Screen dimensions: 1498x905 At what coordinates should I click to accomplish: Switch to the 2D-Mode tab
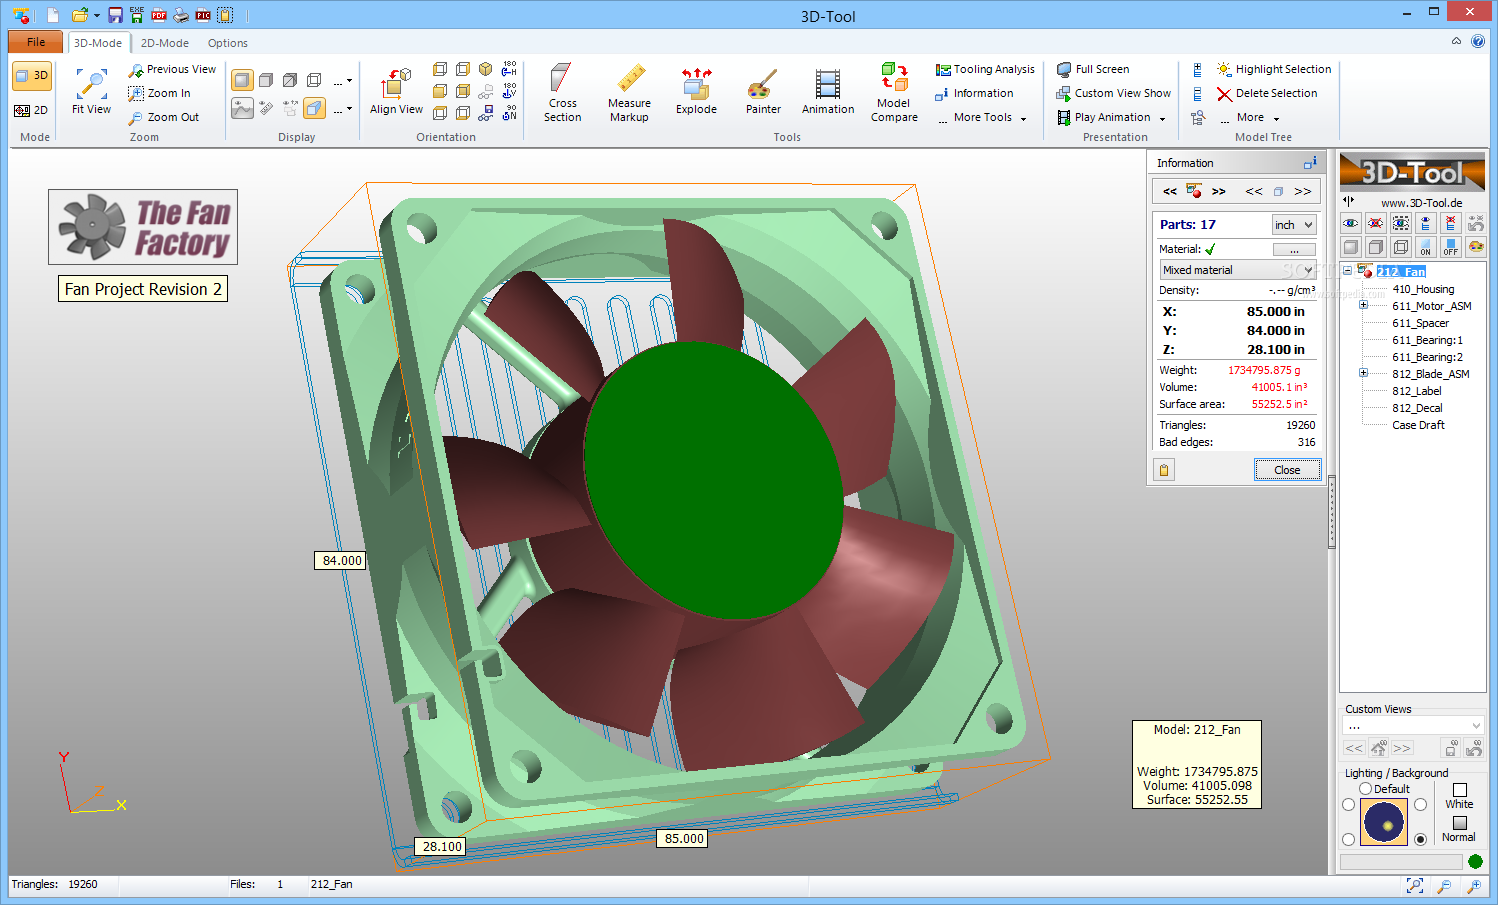(x=164, y=43)
